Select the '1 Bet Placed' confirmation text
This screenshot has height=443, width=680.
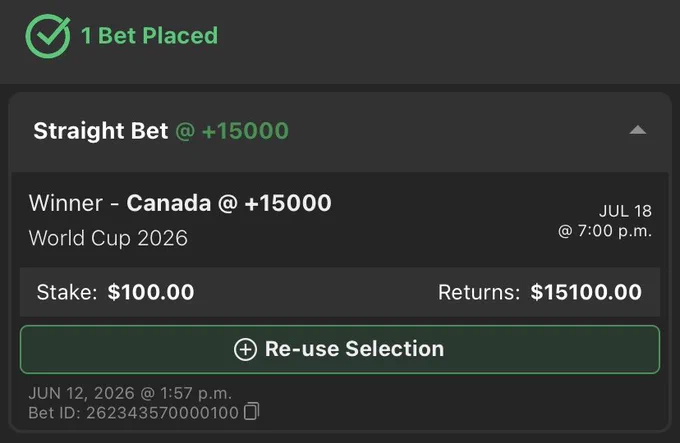tap(149, 36)
